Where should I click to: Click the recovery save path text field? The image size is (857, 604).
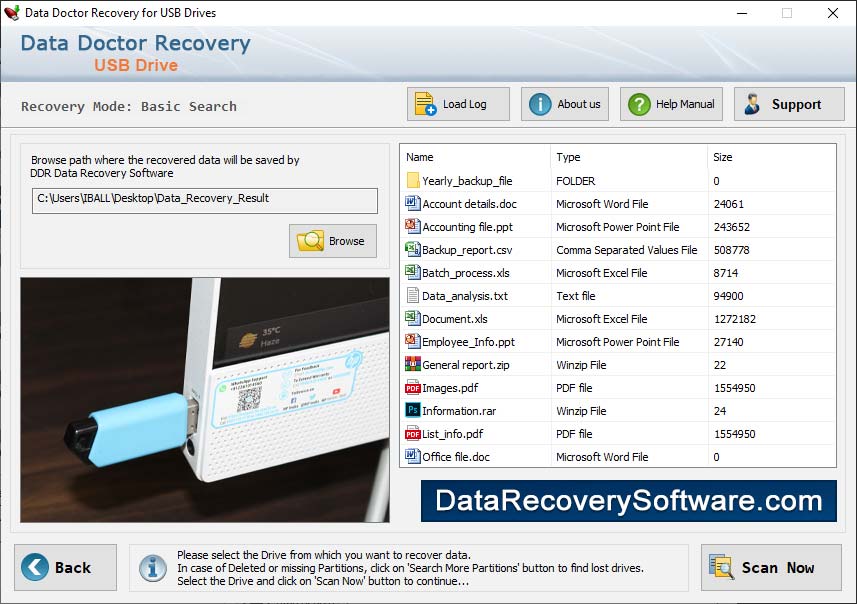coord(204,200)
